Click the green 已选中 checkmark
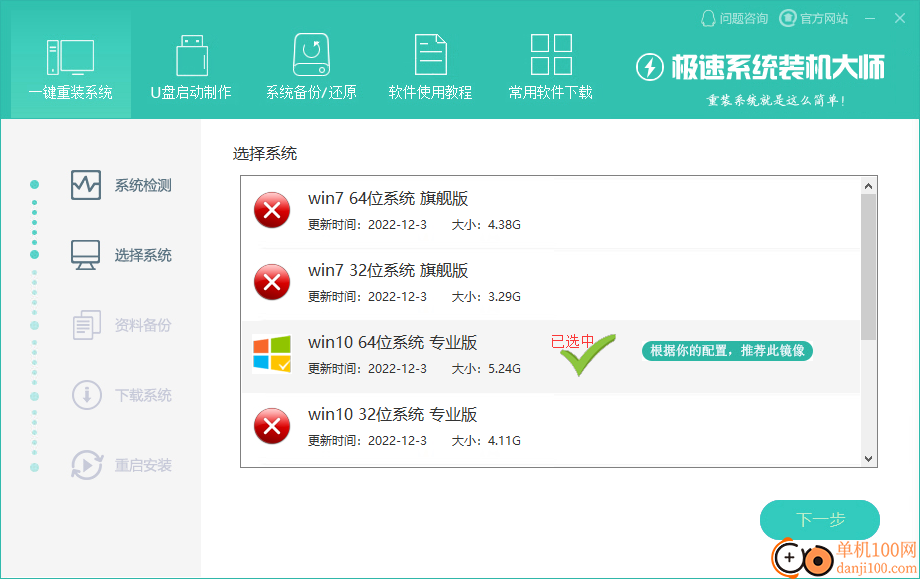Viewport: 920px width, 579px height. [586, 354]
